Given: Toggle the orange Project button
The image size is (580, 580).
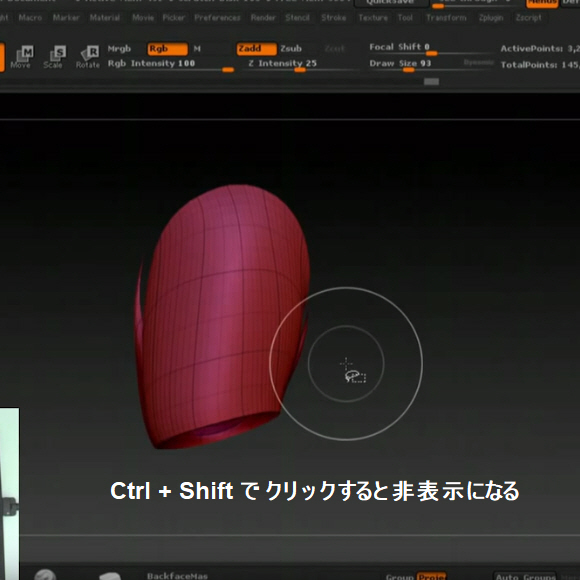Looking at the screenshot, I should (431, 576).
